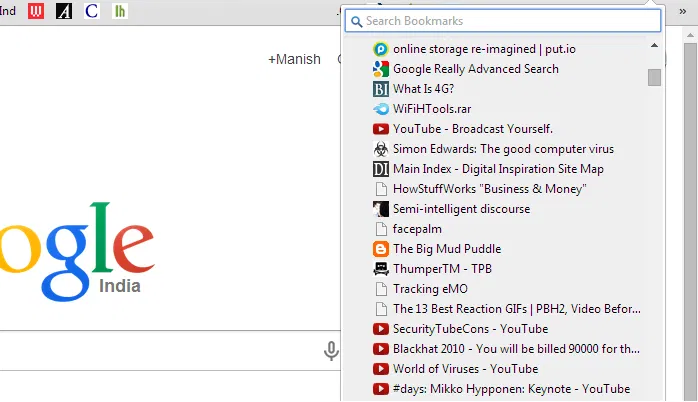Open WiFiHTools.rar bookmark
The width and height of the screenshot is (698, 402).
coord(433,109)
